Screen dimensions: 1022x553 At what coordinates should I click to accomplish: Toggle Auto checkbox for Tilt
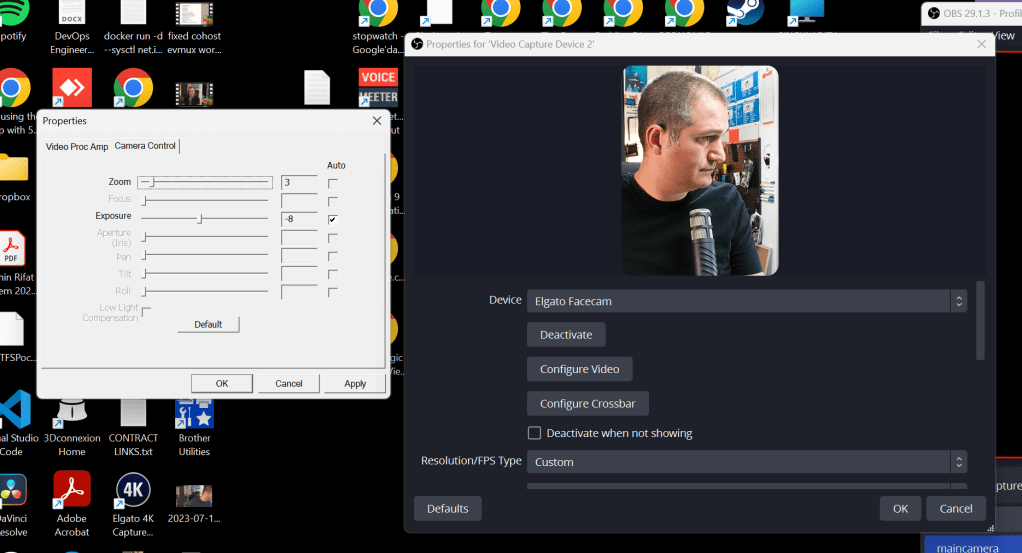tap(332, 275)
